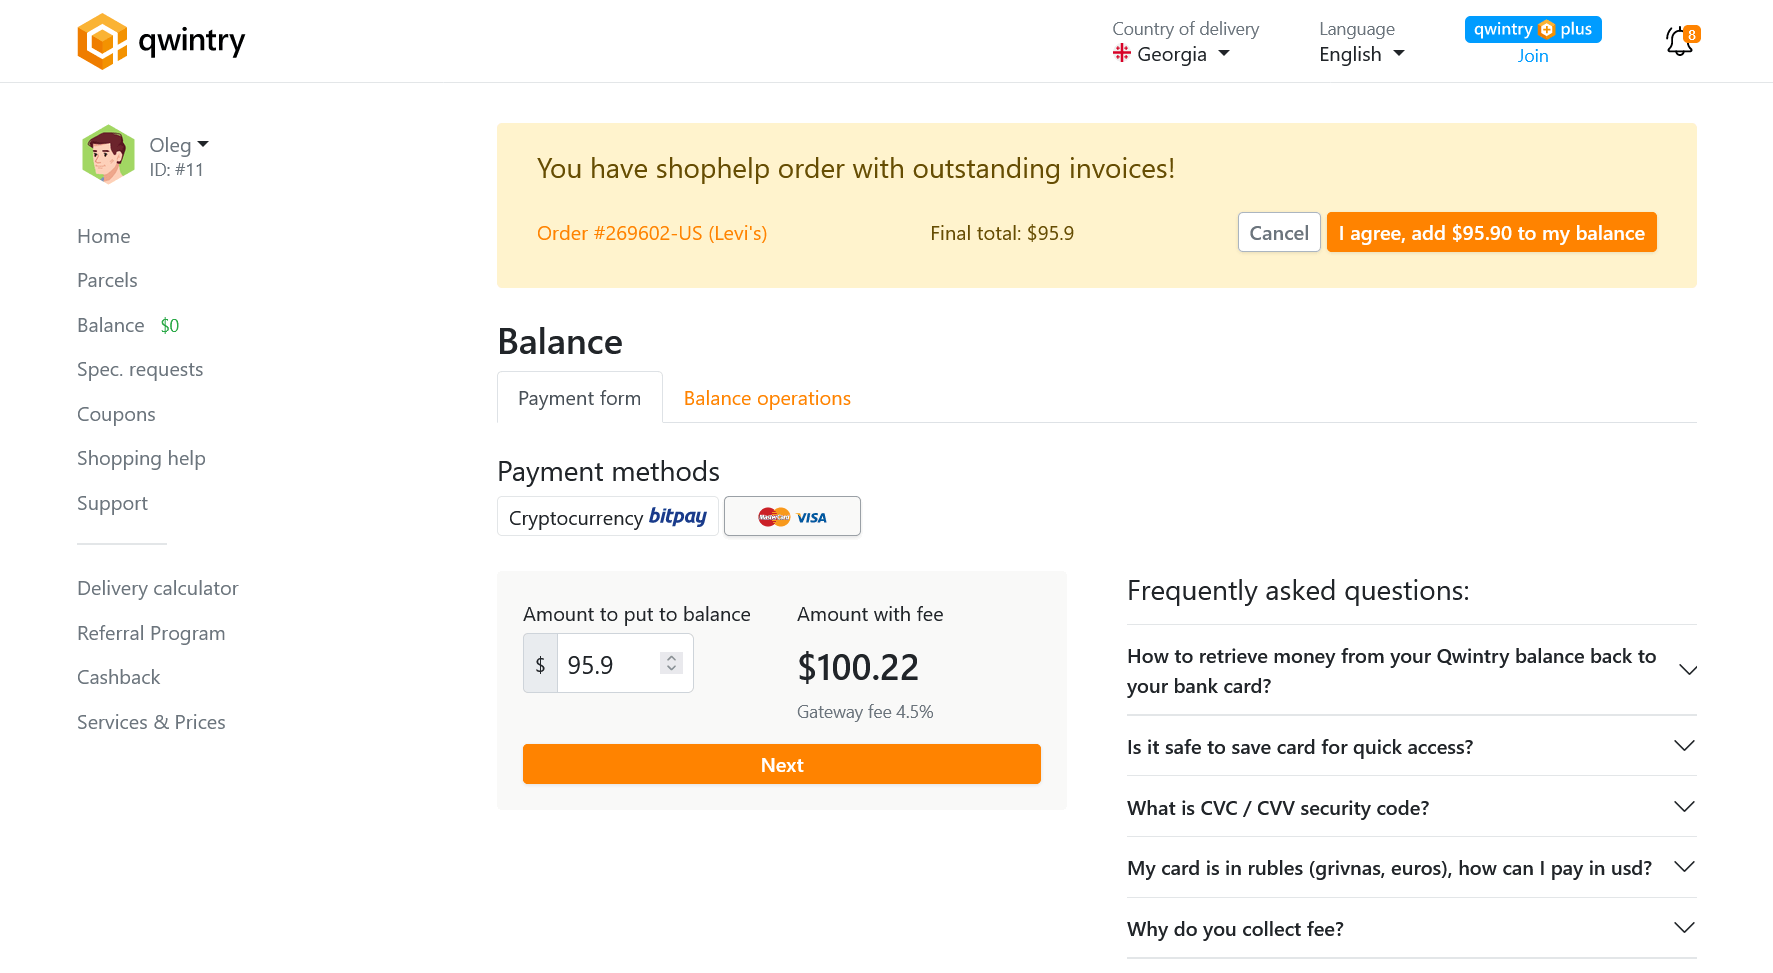Click the Qwintry logo icon

102,41
